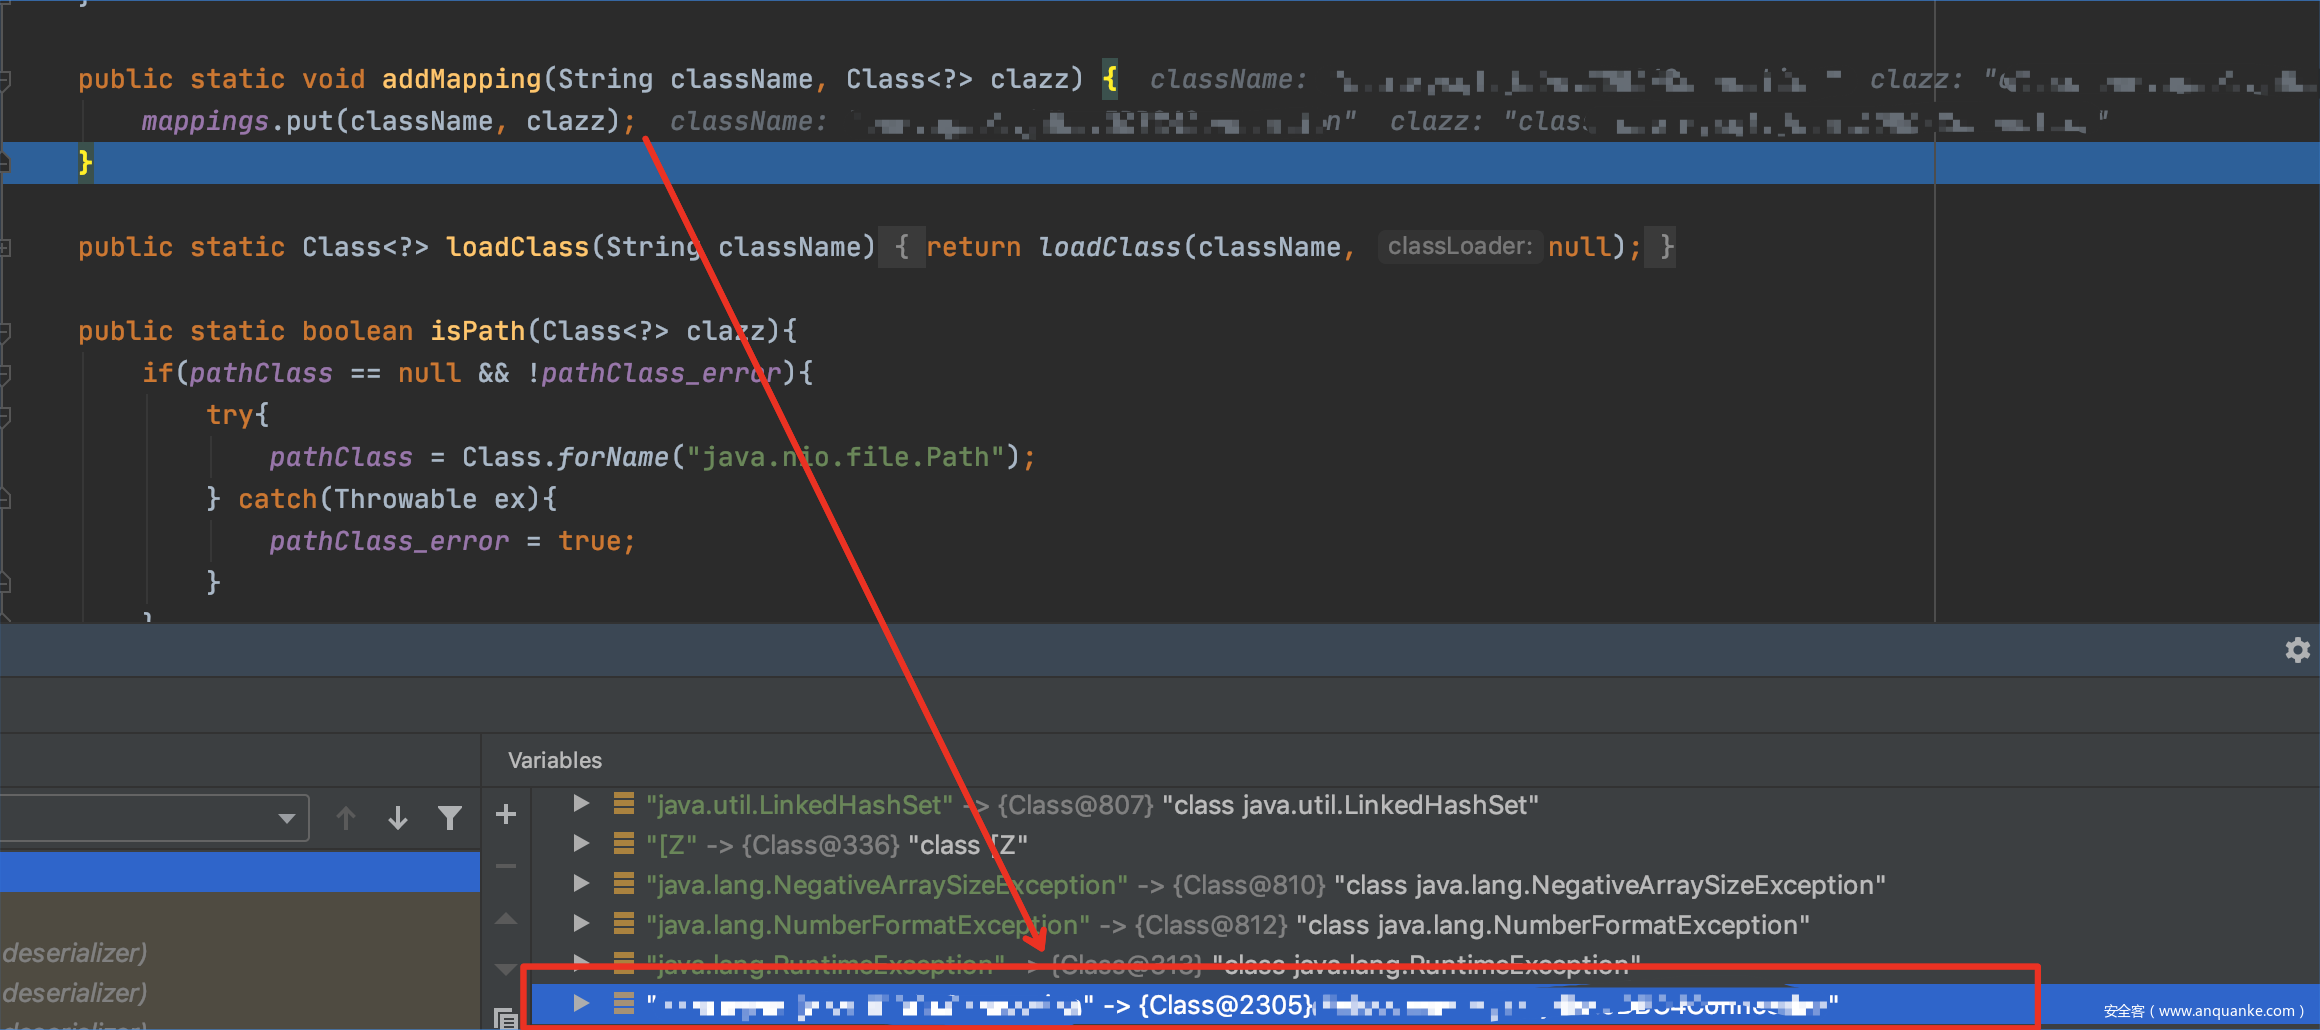Go to next frame with down arrow
This screenshot has width=2320, height=1030.
pos(398,819)
